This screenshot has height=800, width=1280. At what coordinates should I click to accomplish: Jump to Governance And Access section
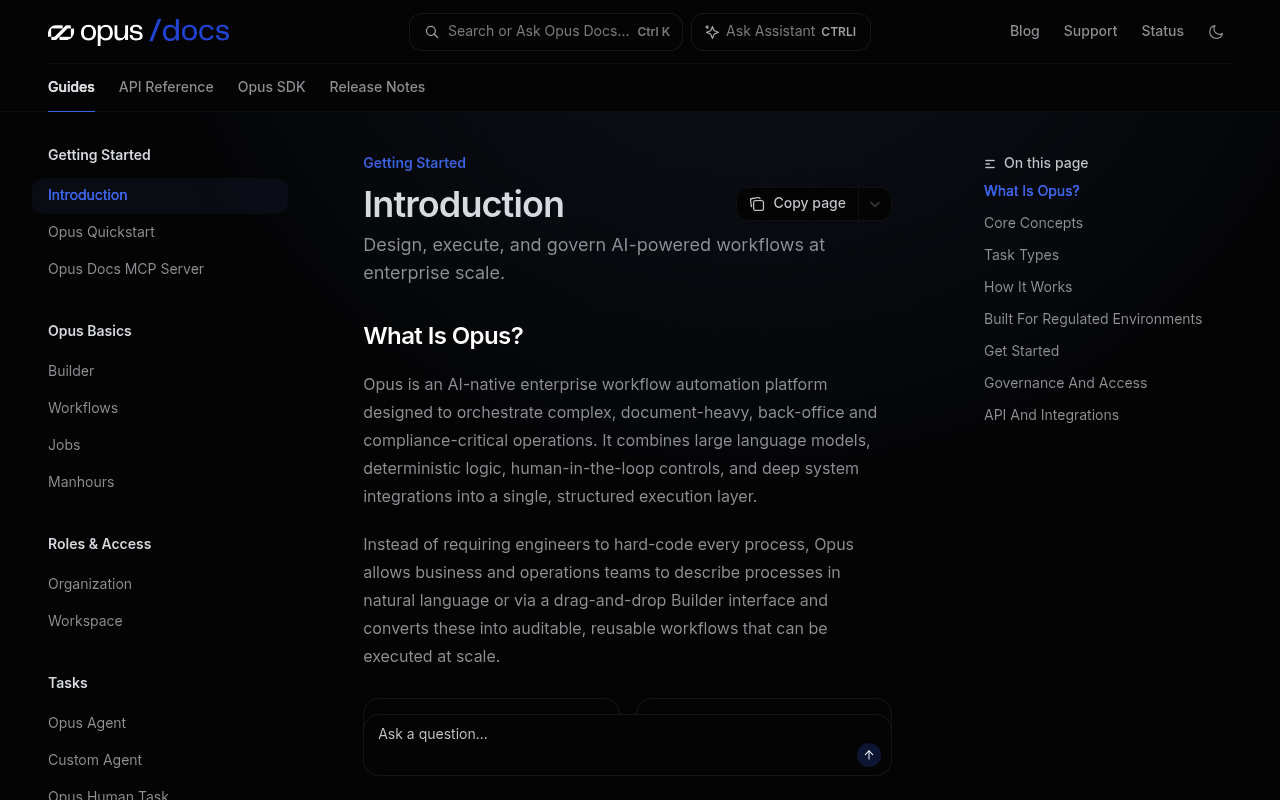(x=1065, y=383)
